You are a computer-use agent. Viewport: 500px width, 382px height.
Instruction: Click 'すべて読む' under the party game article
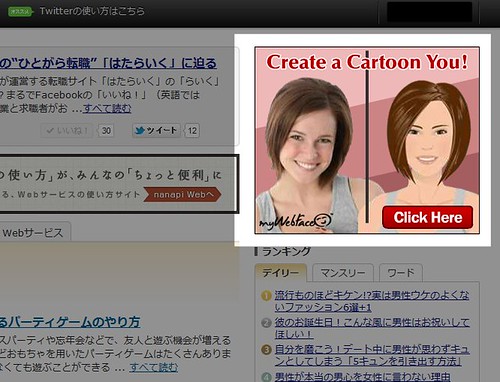click(x=154, y=367)
